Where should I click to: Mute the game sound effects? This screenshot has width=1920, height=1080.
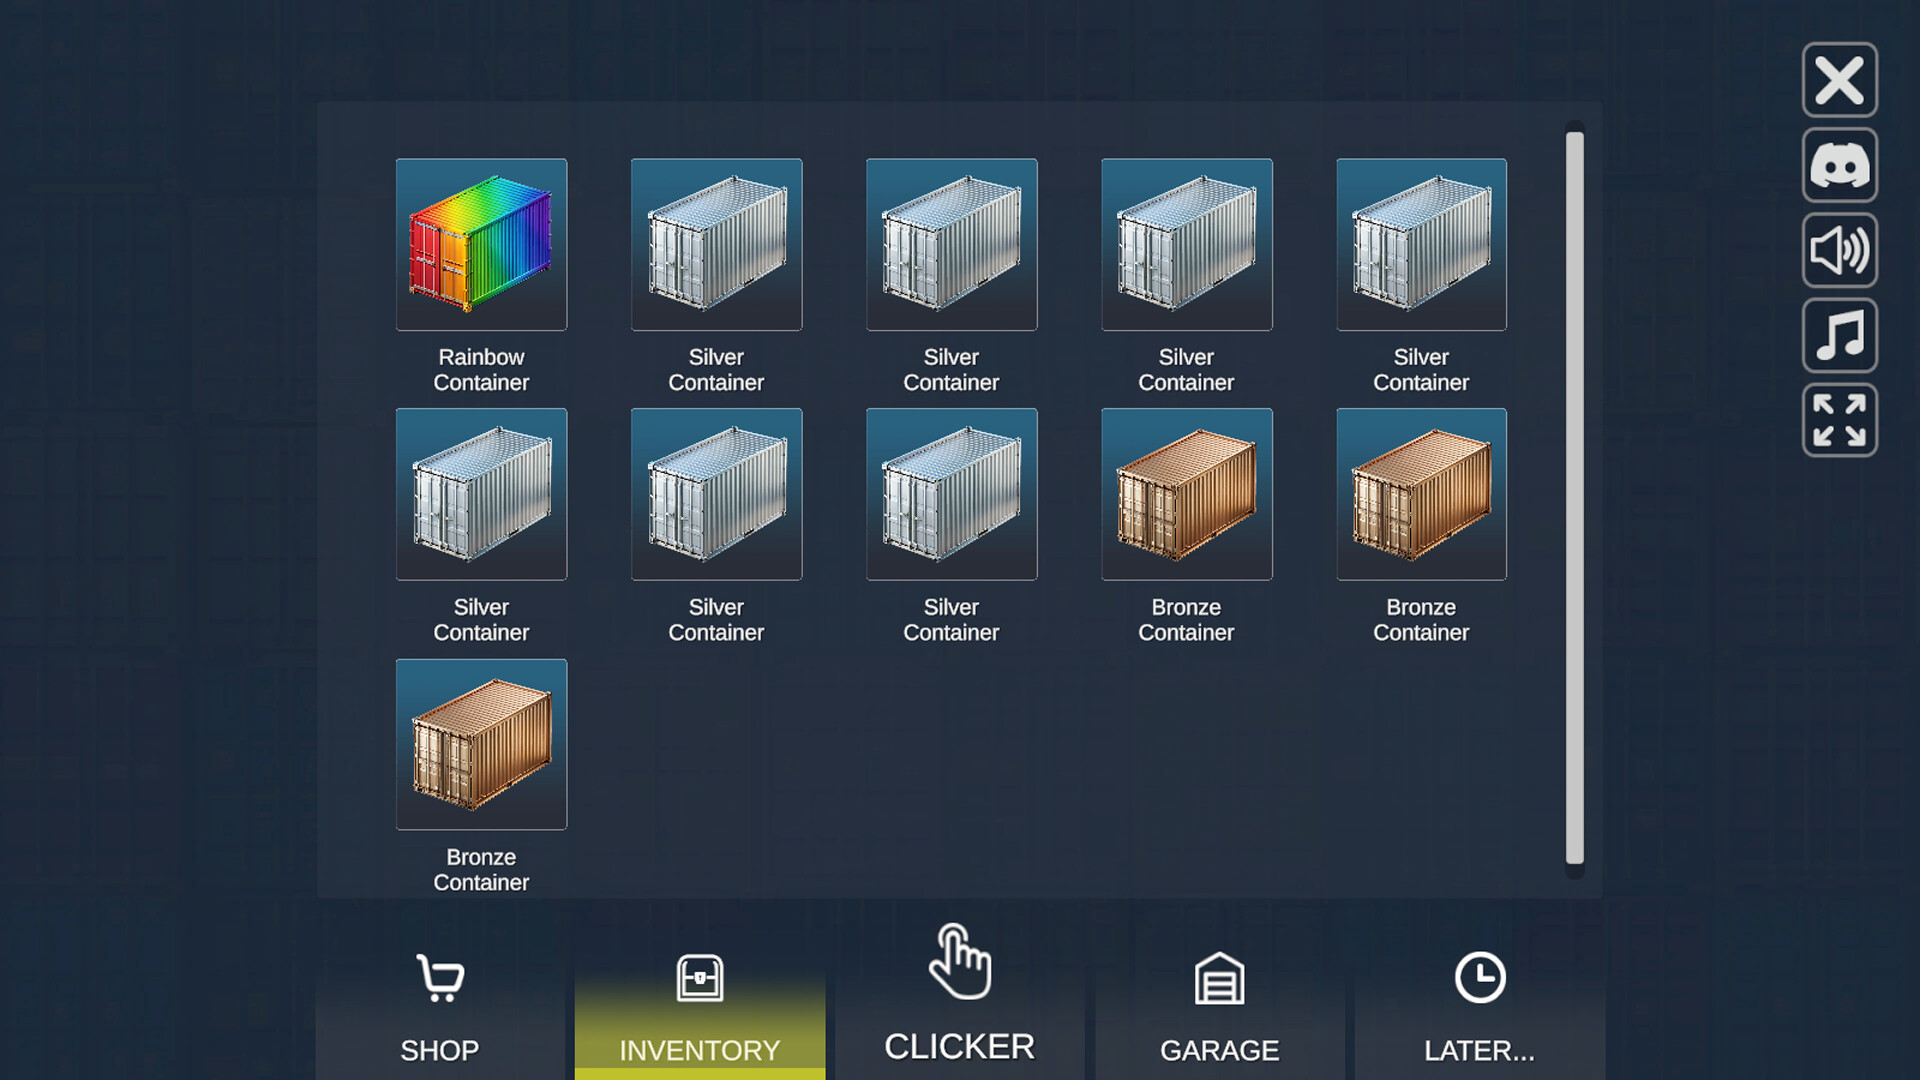pyautogui.click(x=1839, y=251)
